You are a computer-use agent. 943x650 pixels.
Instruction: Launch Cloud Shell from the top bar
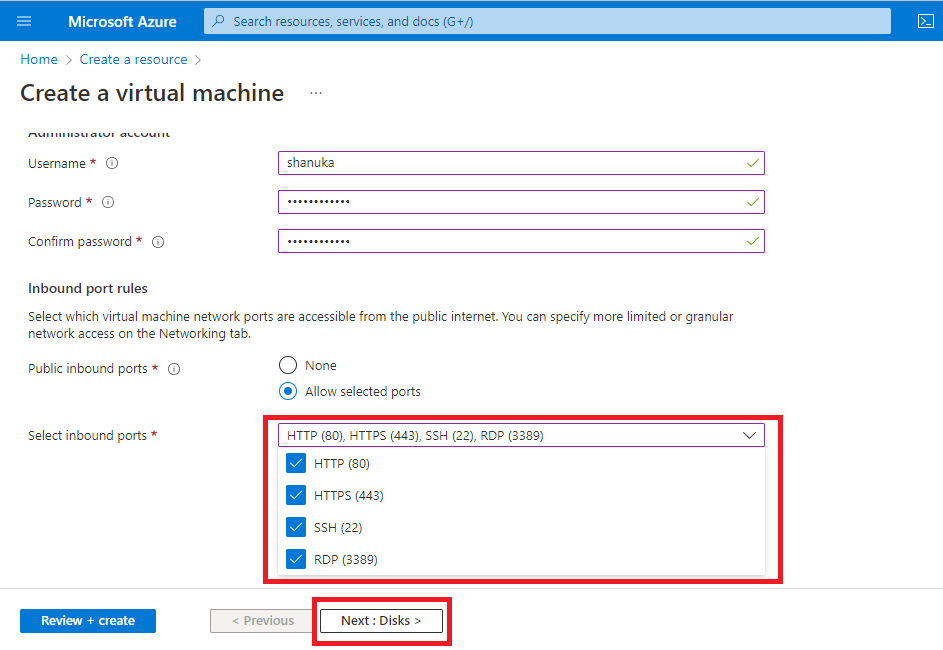tap(925, 21)
